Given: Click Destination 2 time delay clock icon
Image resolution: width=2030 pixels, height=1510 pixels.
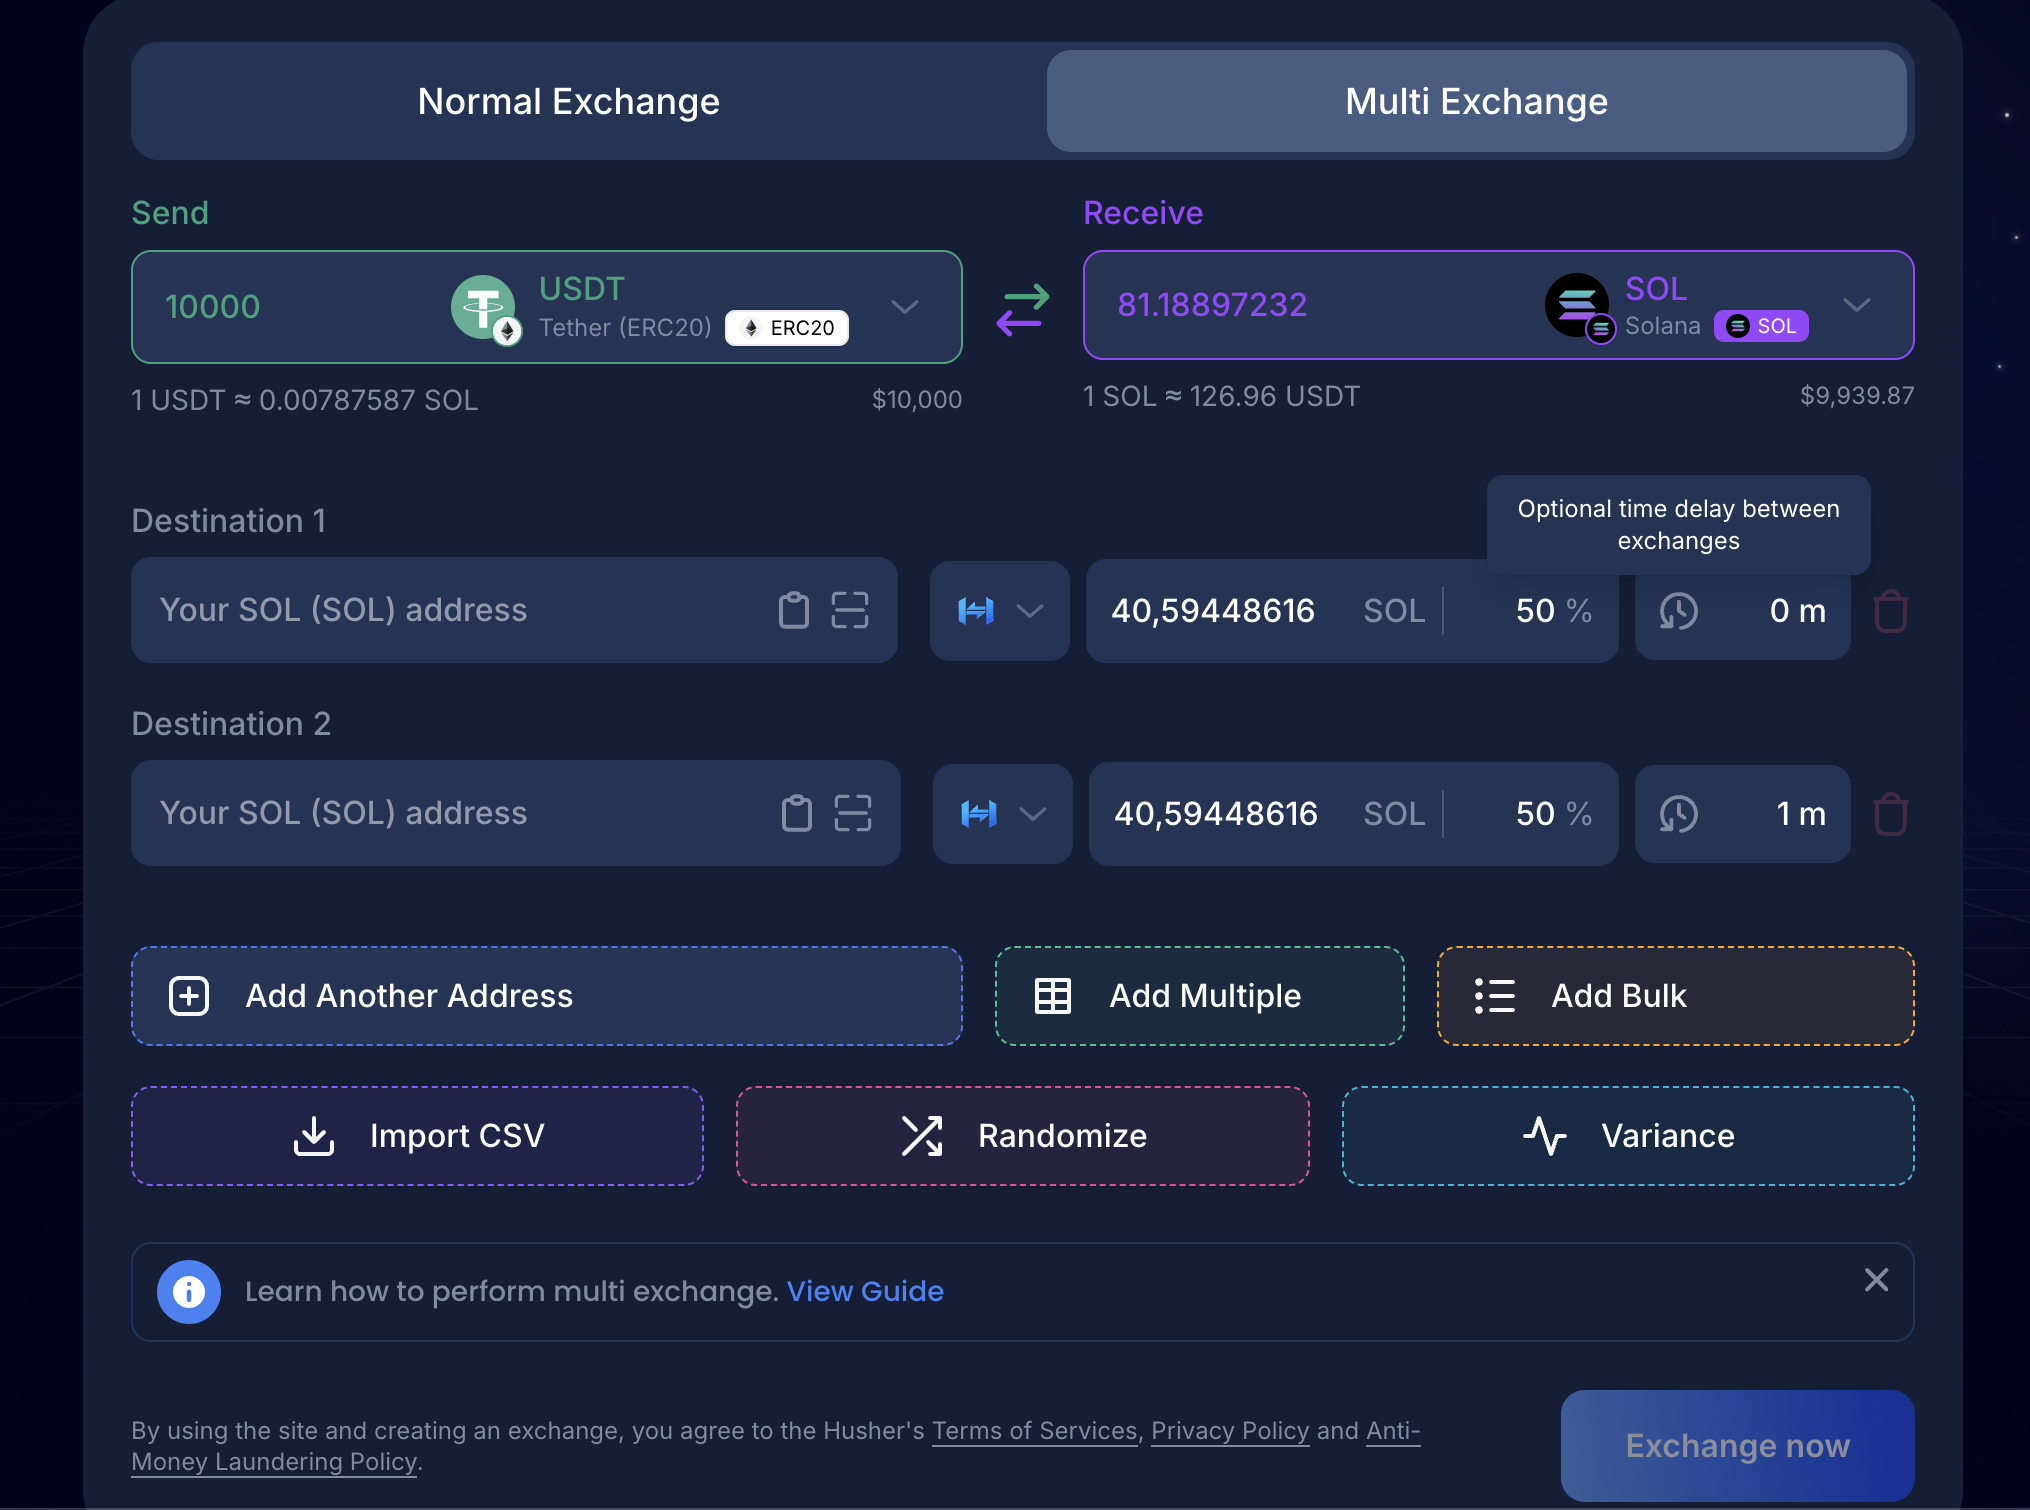Looking at the screenshot, I should pos(1678,814).
